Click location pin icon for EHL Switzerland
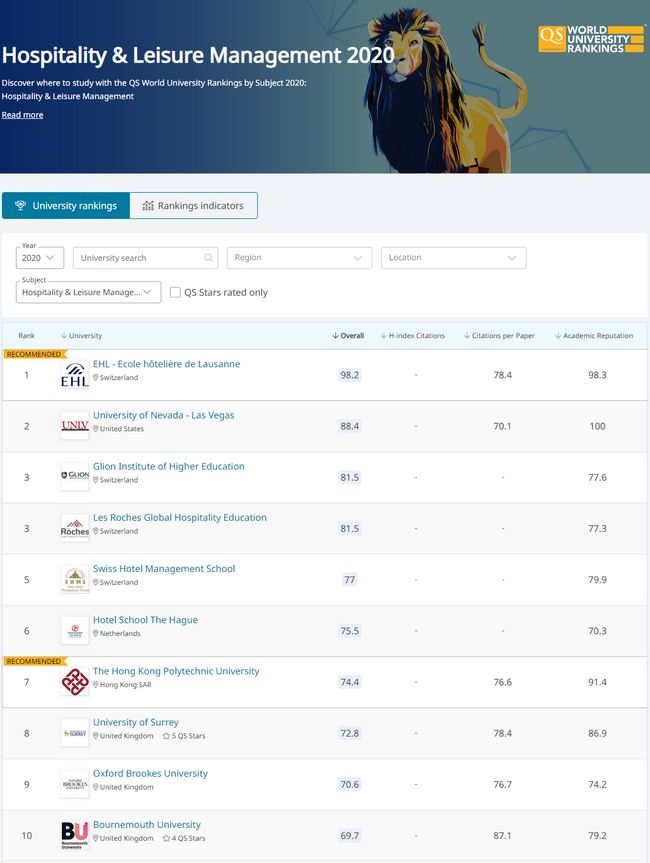650x863 pixels. [96, 378]
